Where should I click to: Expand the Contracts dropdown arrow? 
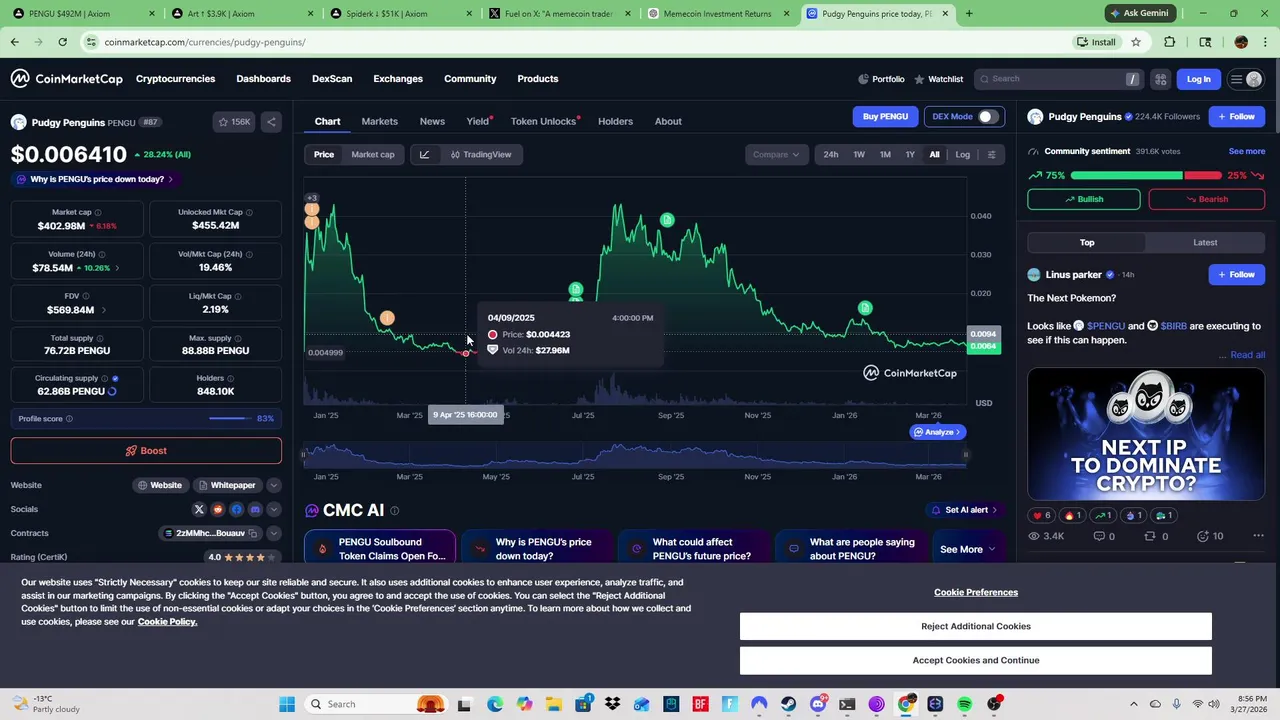273,533
